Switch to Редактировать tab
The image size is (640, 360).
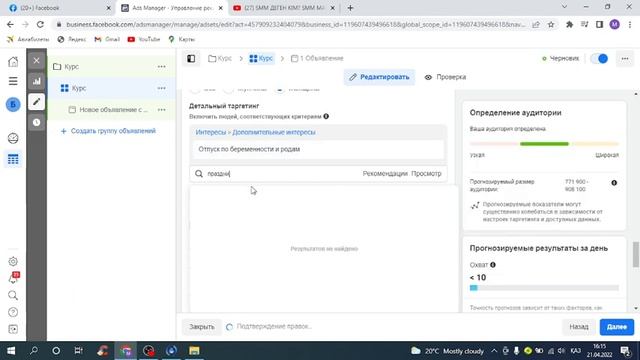379,77
